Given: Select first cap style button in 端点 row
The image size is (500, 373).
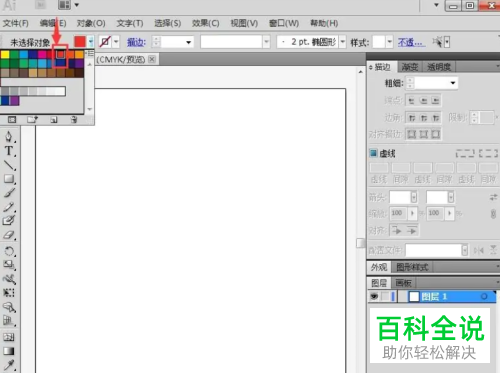Looking at the screenshot, I should pos(412,100).
